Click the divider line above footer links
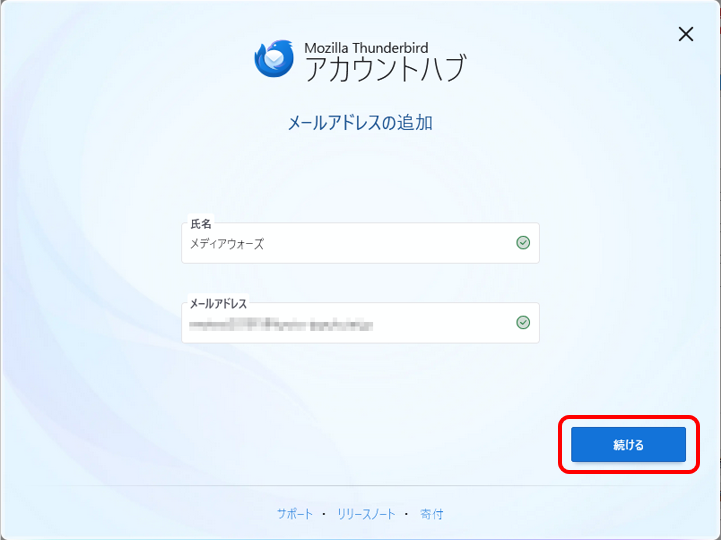This screenshot has height=540, width=721. tap(360, 485)
